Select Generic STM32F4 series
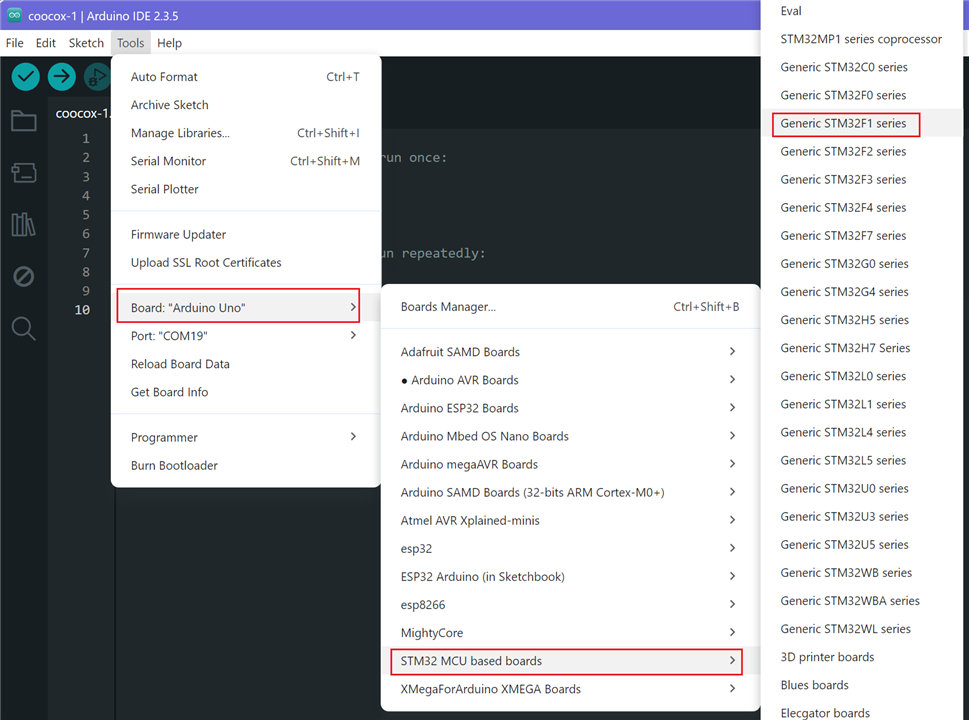The image size is (969, 720). (862, 208)
